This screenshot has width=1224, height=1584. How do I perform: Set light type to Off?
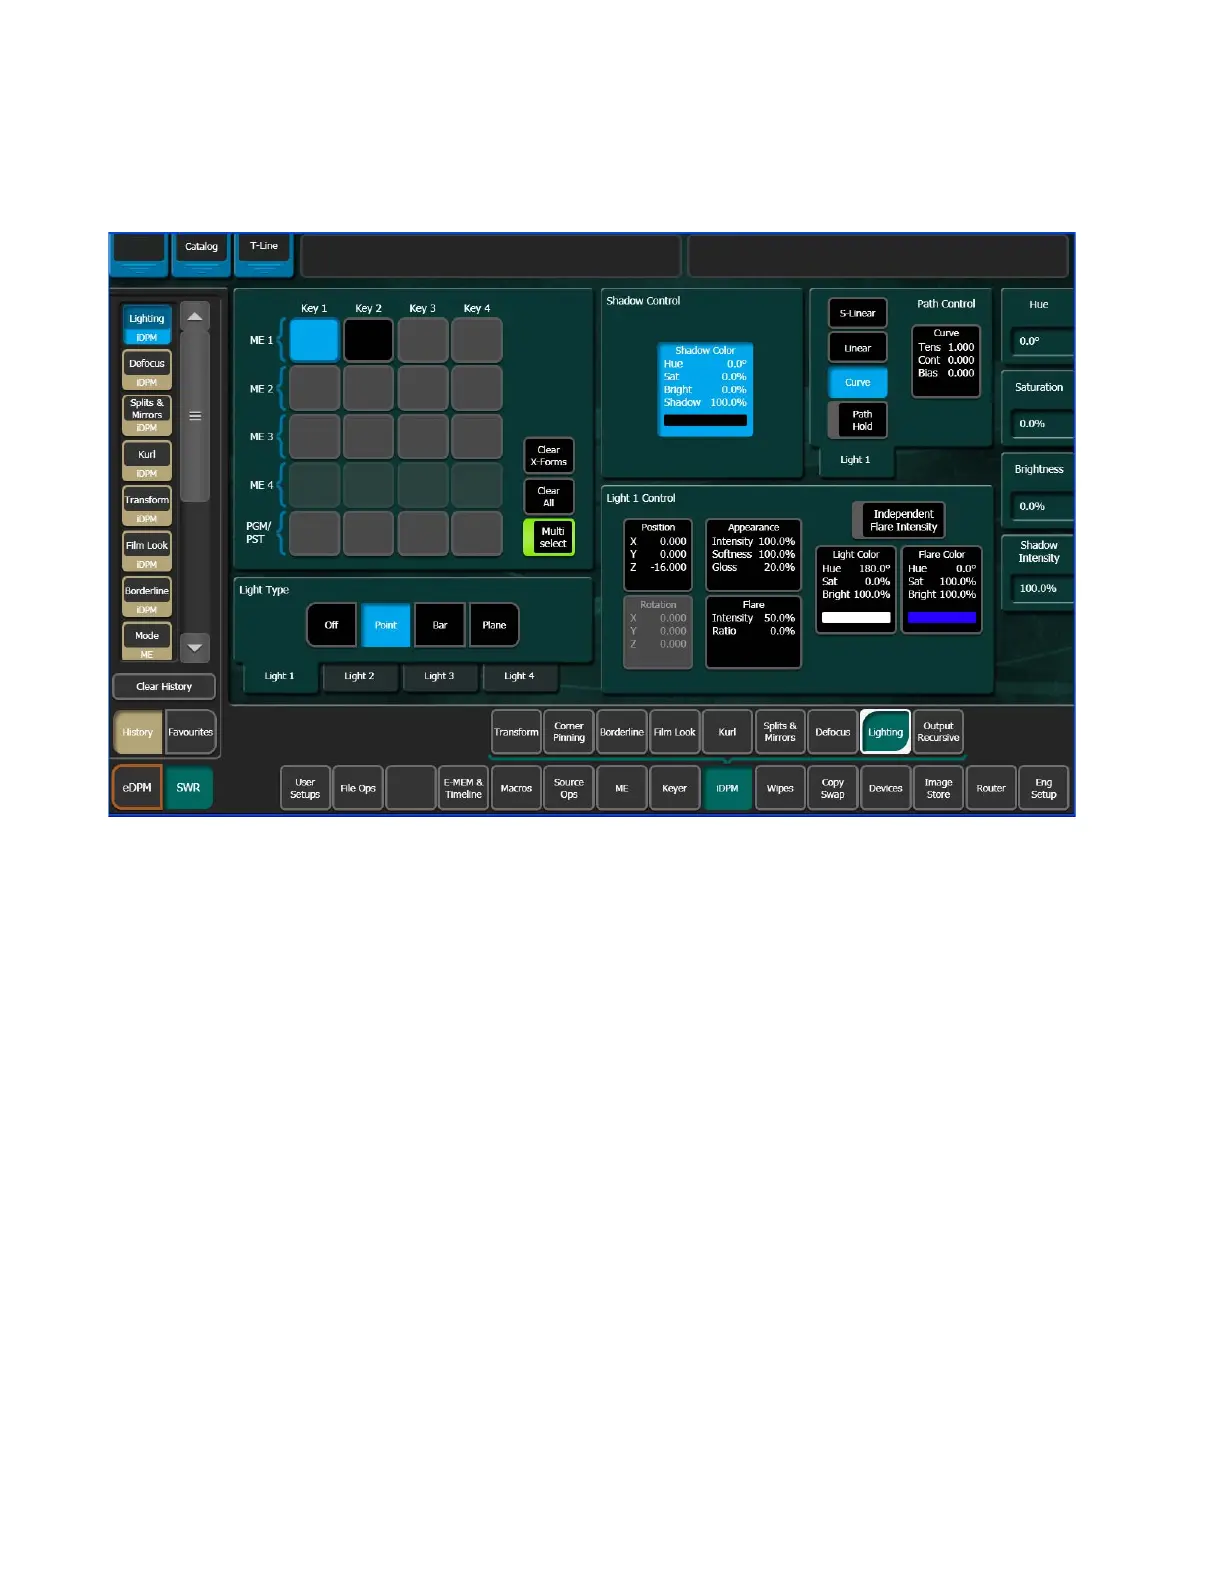point(331,625)
